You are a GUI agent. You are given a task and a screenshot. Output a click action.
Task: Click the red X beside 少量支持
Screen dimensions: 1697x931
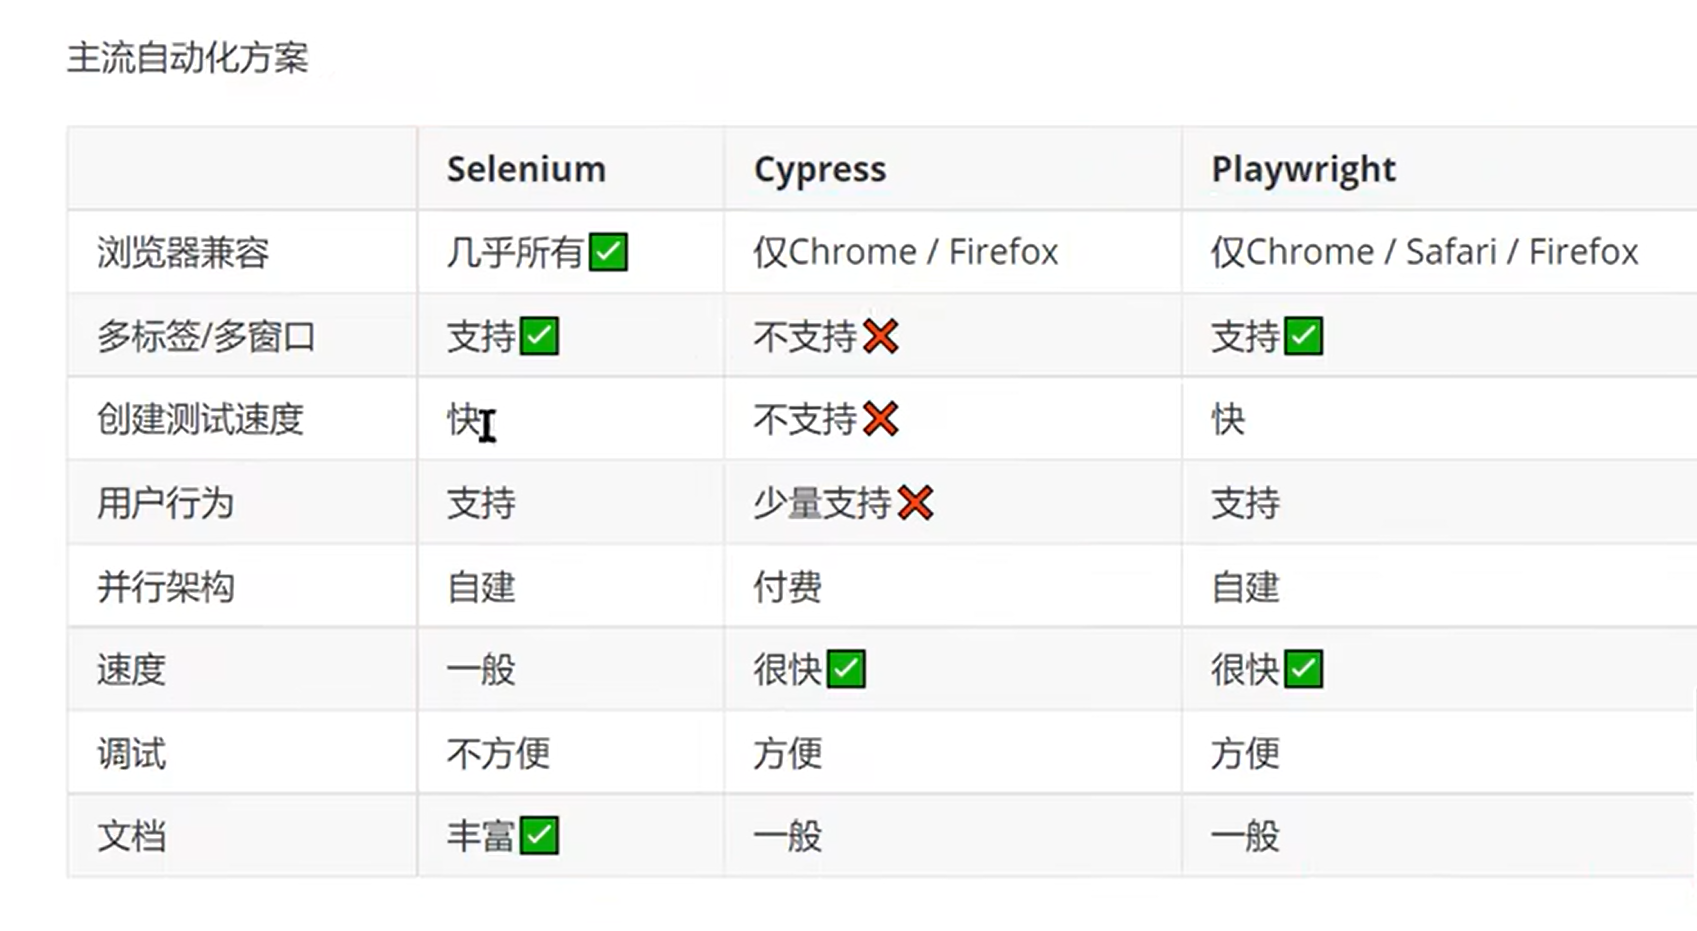pos(915,503)
